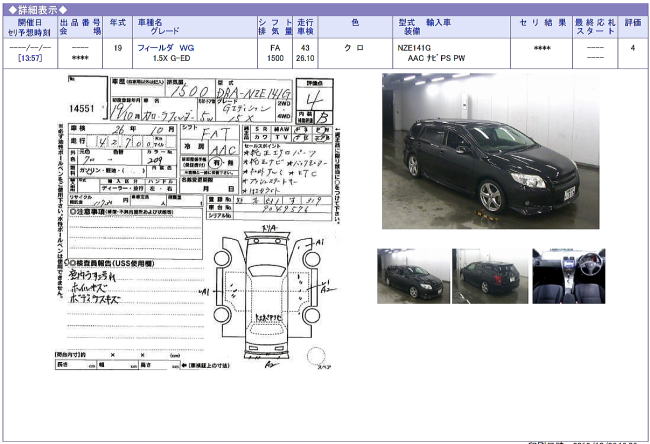Click the ◆詳細表示◆ title bar text
The height and width of the screenshot is (444, 650).
[x=38, y=10]
